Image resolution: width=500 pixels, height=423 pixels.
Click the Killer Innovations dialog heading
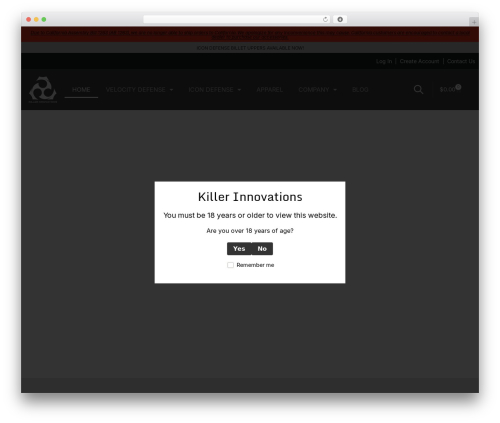pyautogui.click(x=250, y=197)
